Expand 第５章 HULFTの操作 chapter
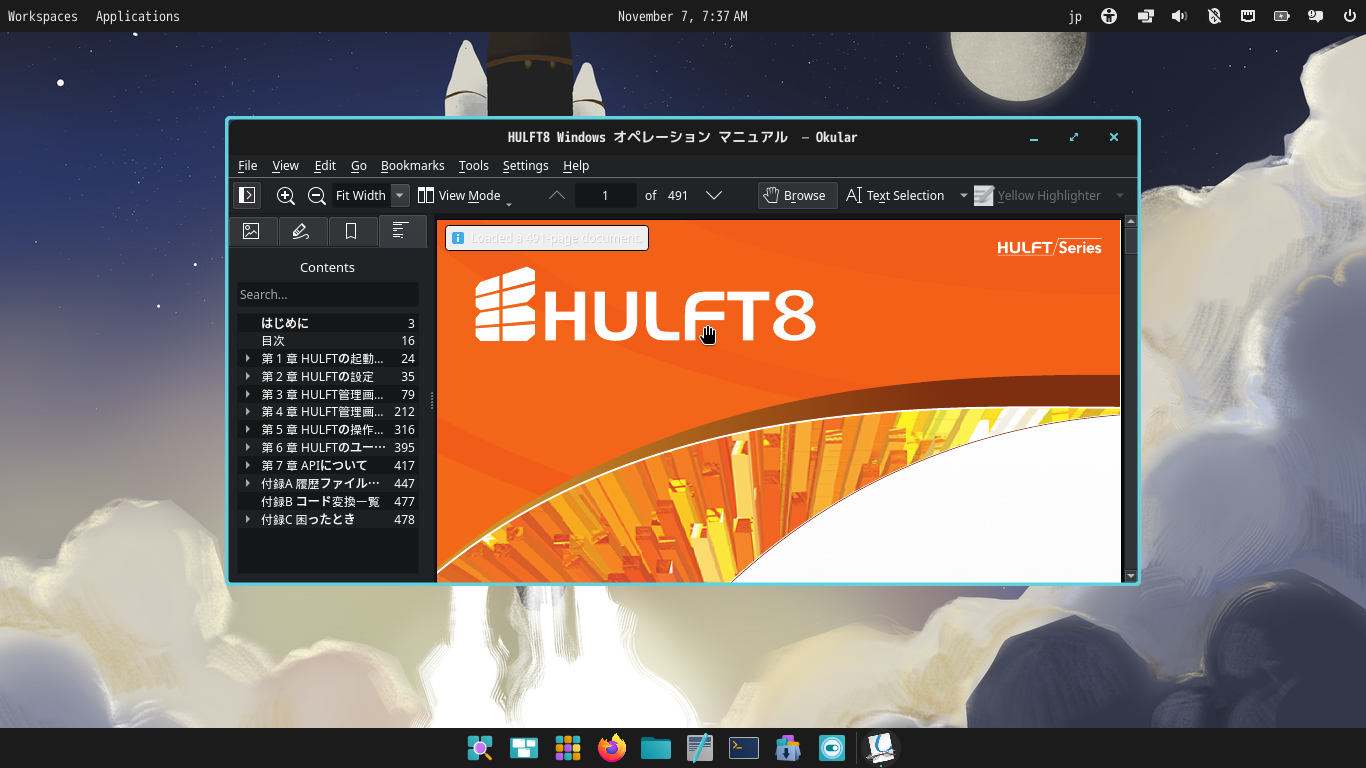 pos(248,430)
